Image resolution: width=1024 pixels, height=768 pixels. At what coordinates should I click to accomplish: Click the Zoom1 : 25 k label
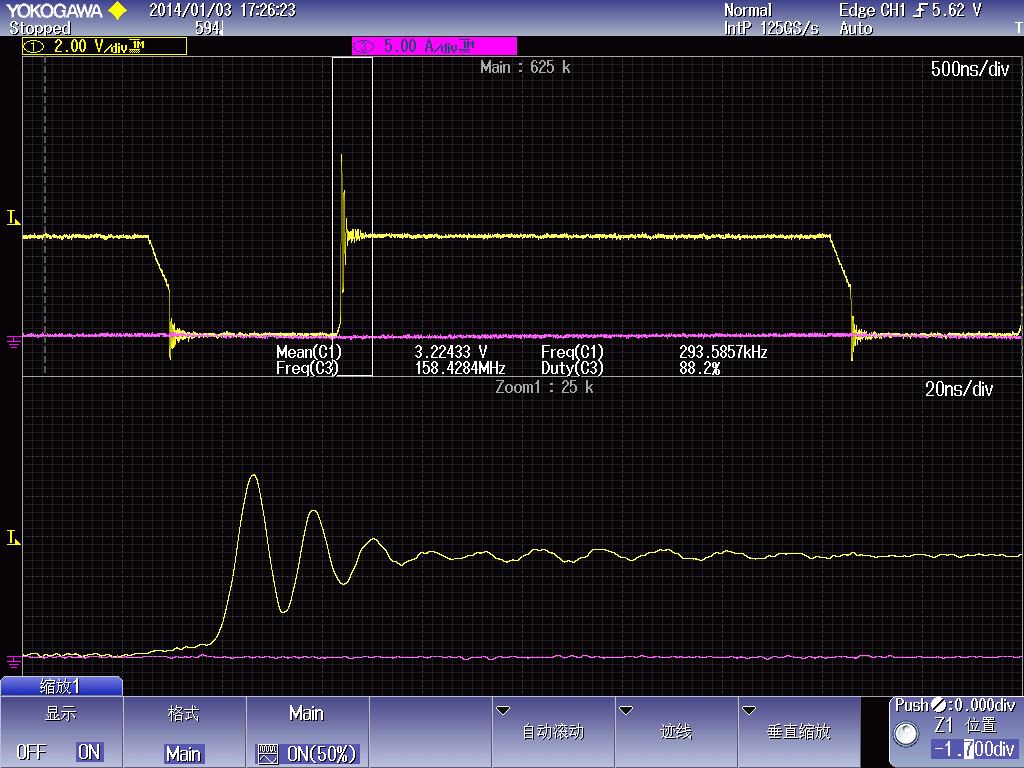click(x=544, y=387)
